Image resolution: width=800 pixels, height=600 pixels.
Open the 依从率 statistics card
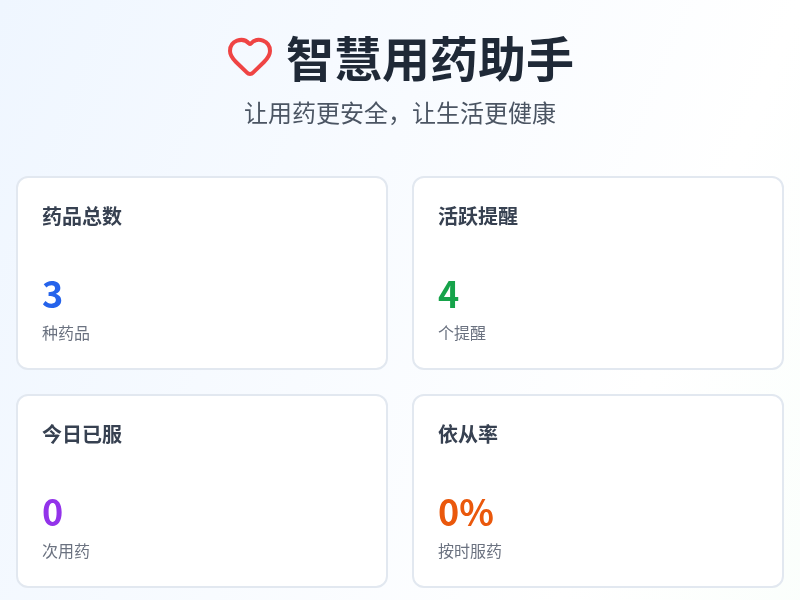pyautogui.click(x=597, y=490)
